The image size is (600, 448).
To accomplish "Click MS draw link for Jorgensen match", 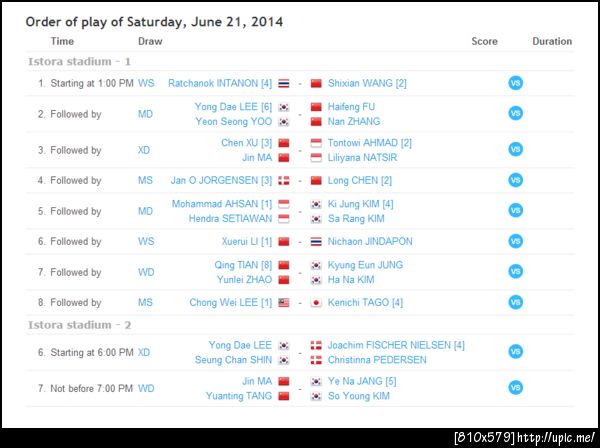I will click(x=146, y=180).
